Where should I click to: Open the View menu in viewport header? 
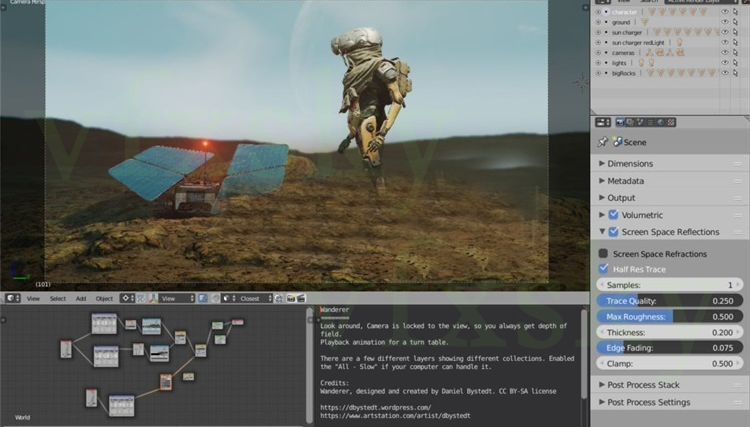33,298
